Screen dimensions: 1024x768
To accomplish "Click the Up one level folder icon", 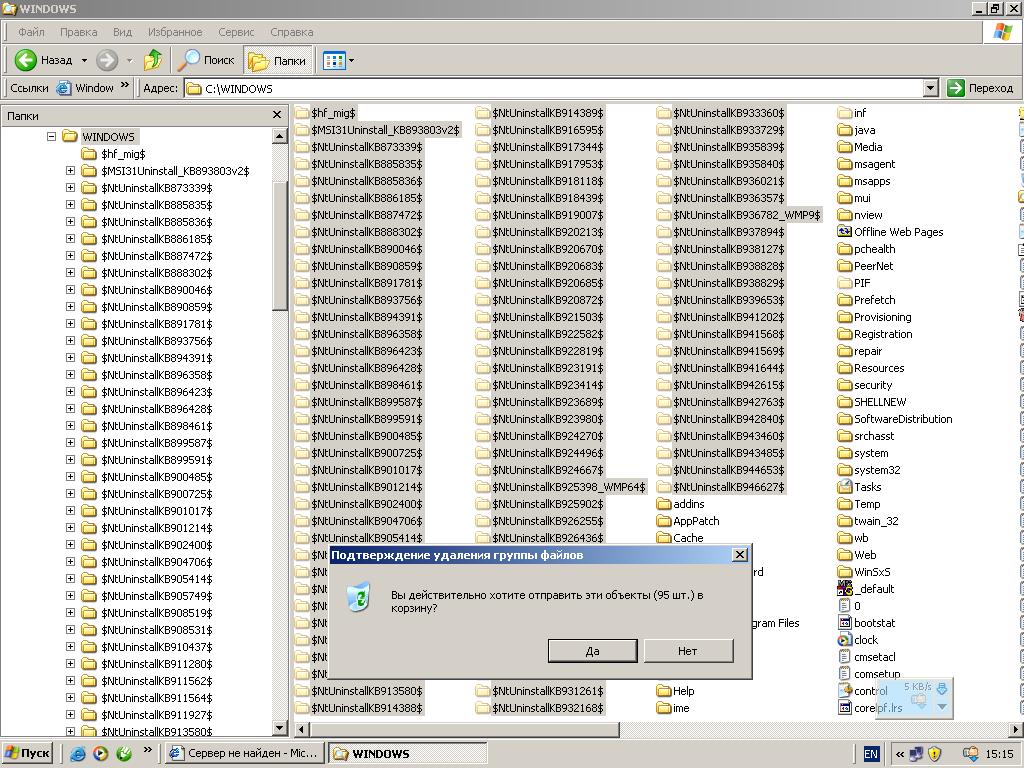I will coord(153,60).
